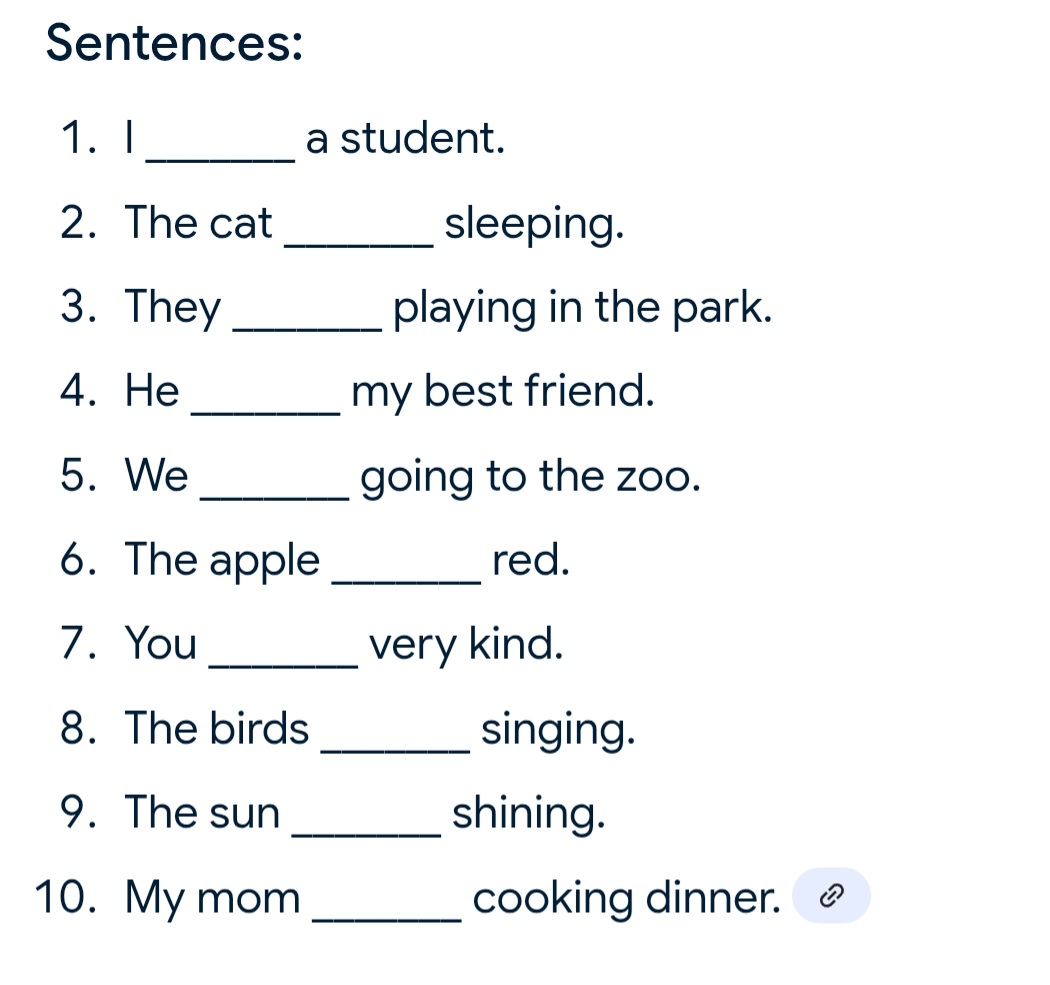Click the word 'sleeping.'
The height and width of the screenshot is (985, 1050).
(534, 224)
